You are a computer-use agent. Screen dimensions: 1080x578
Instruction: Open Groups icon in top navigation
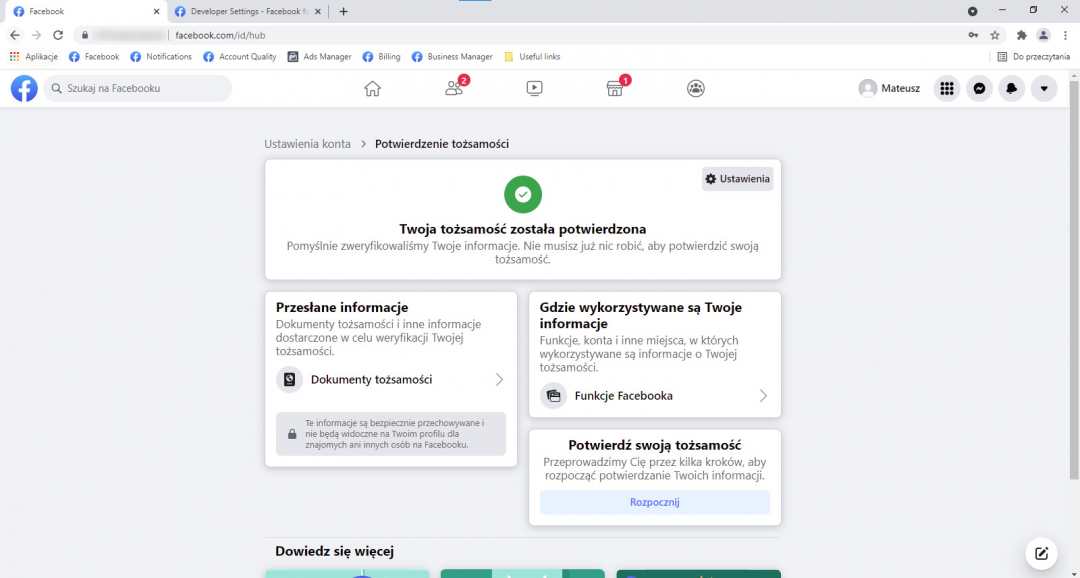pos(696,88)
